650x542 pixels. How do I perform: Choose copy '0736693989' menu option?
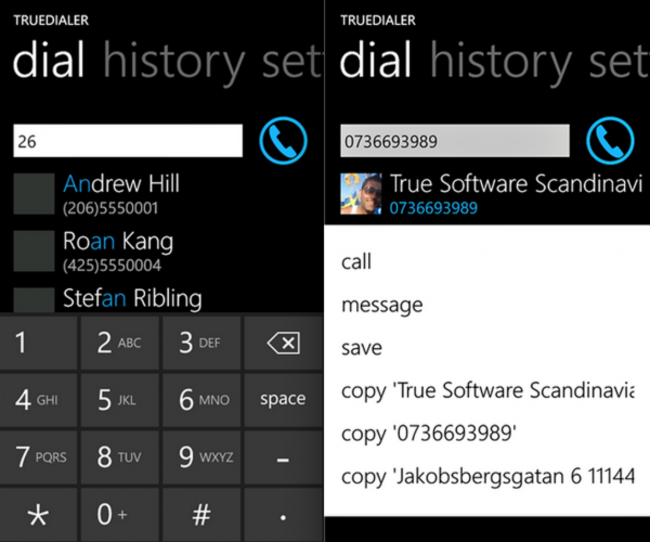tap(430, 434)
